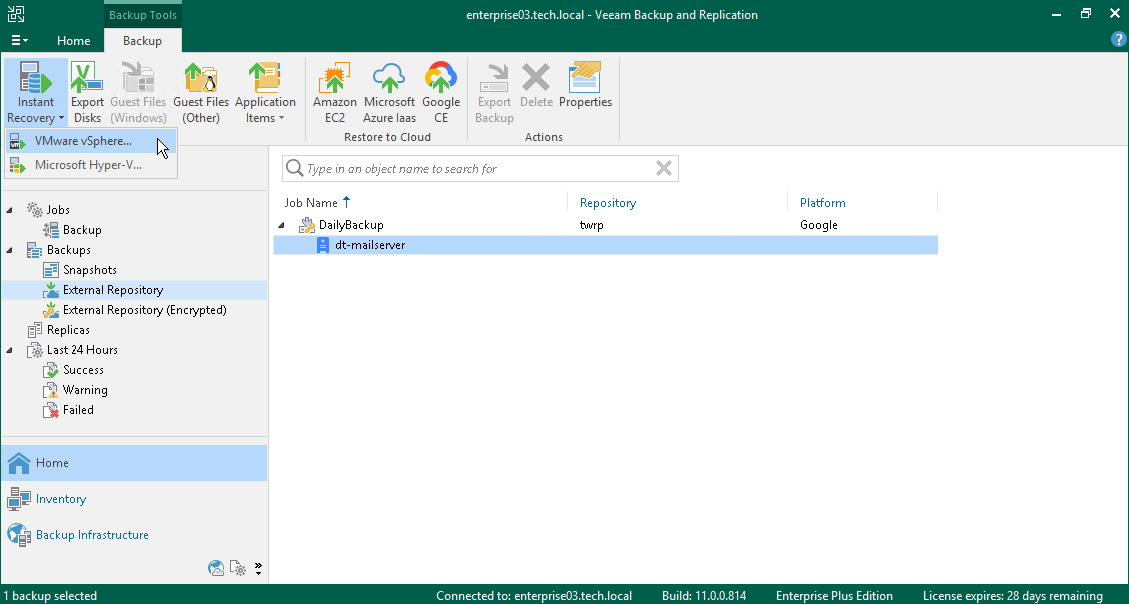
Task: Collapse the Backups node using its arrow
Action: click(10, 251)
